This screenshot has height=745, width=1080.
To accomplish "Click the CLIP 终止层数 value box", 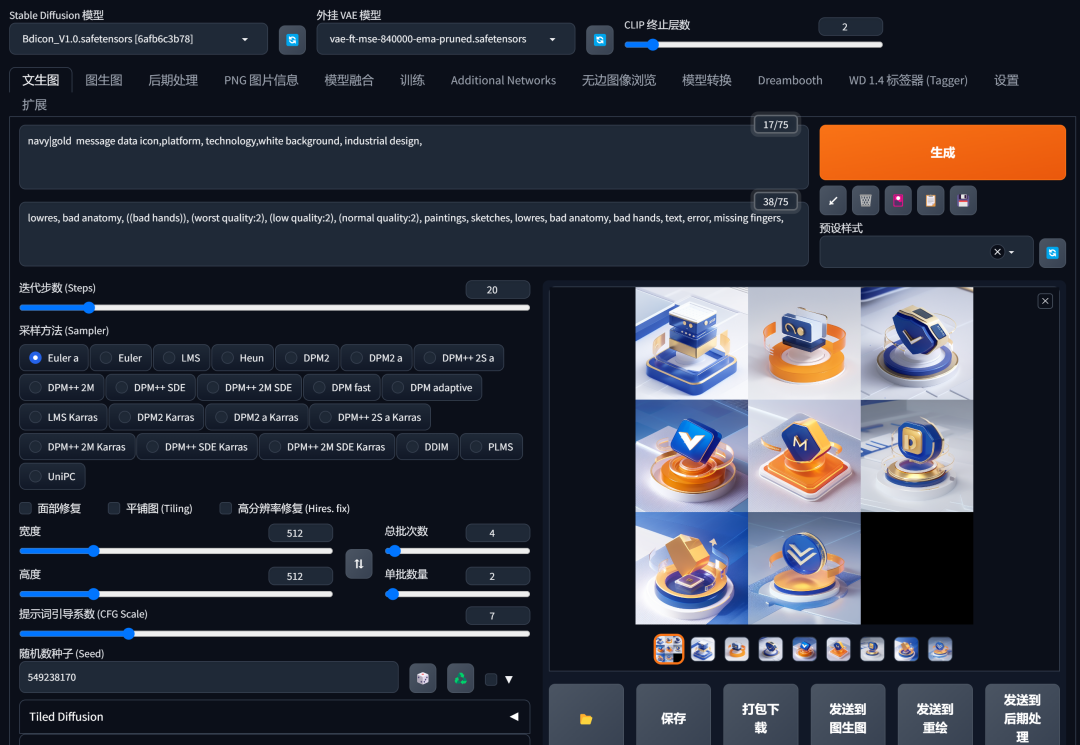I will pyautogui.click(x=850, y=27).
